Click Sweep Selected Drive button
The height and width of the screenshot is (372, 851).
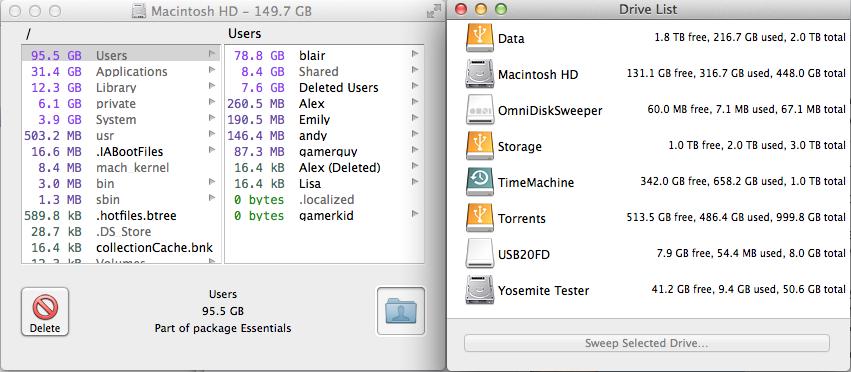[x=646, y=343]
